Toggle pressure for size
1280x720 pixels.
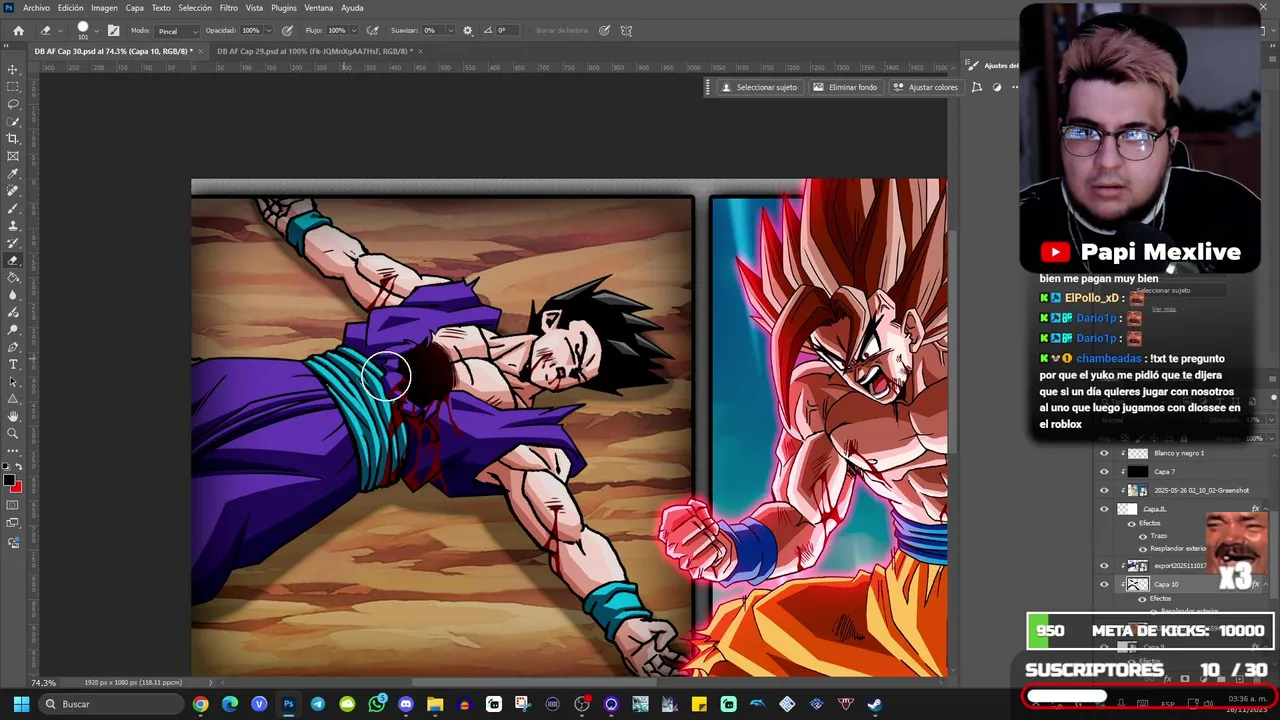coord(604,31)
